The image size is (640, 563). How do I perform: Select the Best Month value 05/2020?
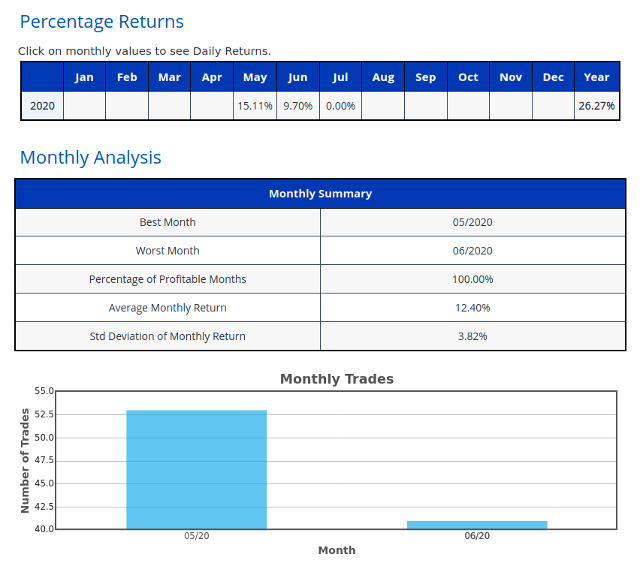tap(472, 223)
